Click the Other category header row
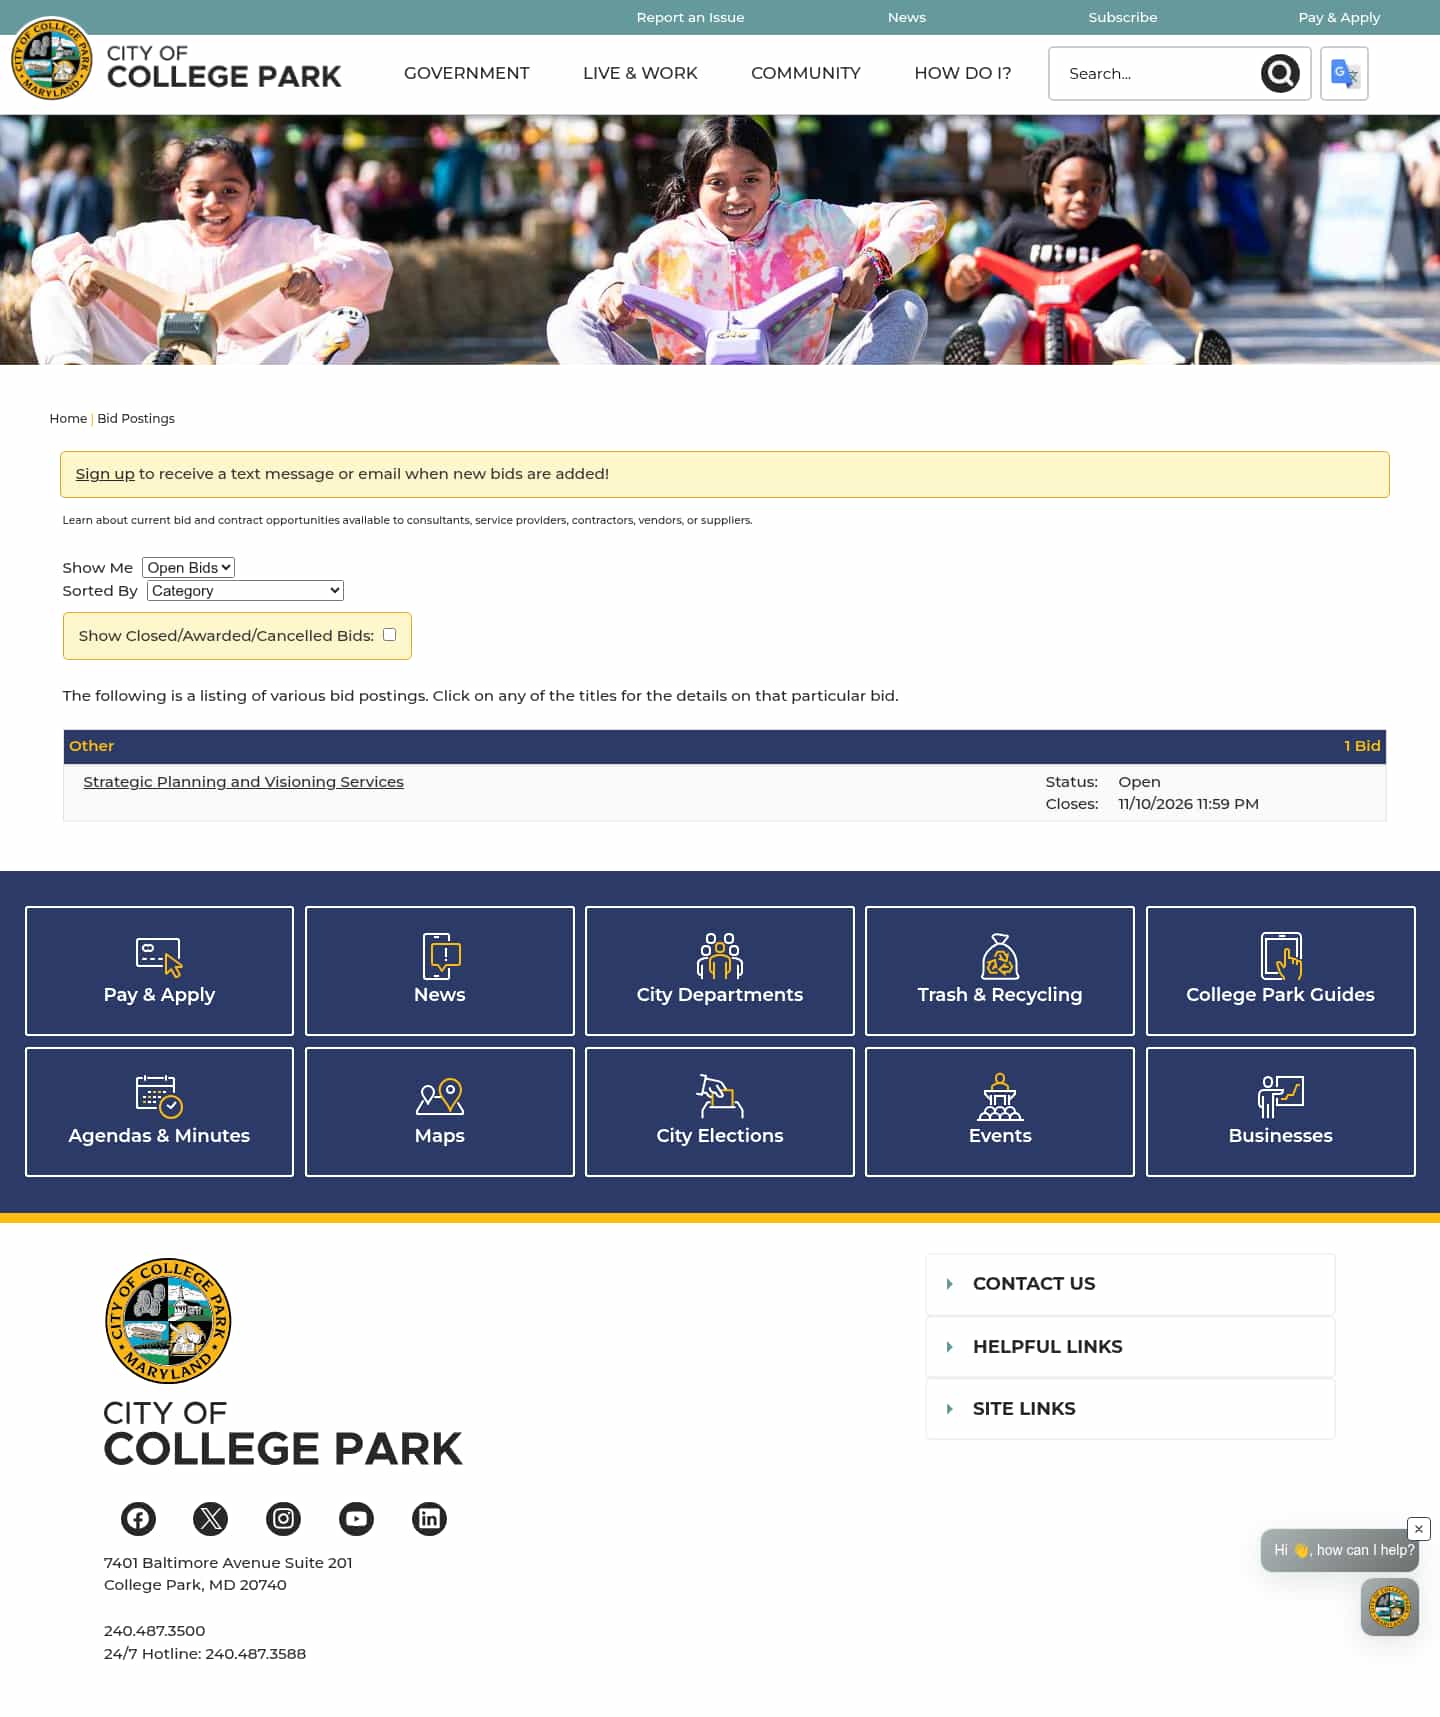 pos(724,746)
